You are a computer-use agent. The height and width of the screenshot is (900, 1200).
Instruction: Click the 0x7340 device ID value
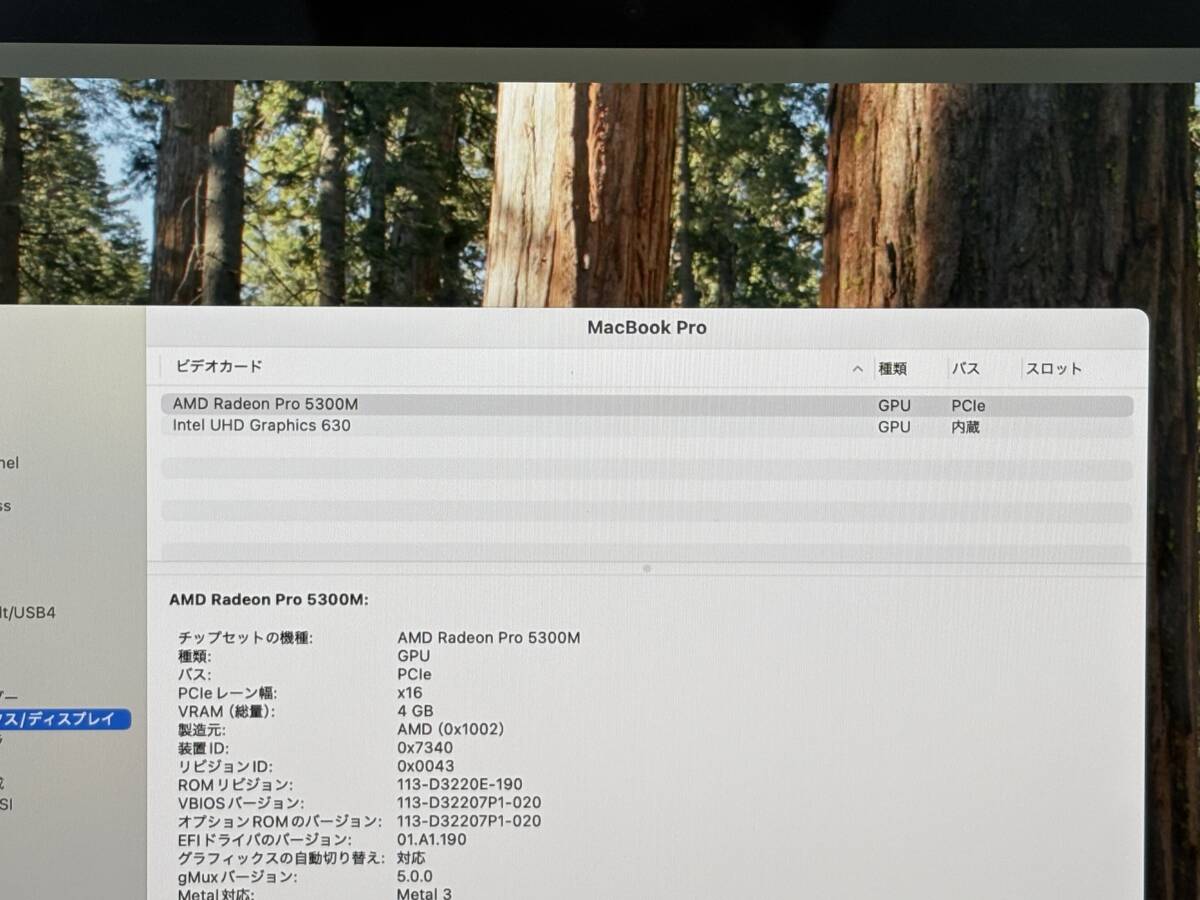click(x=425, y=748)
